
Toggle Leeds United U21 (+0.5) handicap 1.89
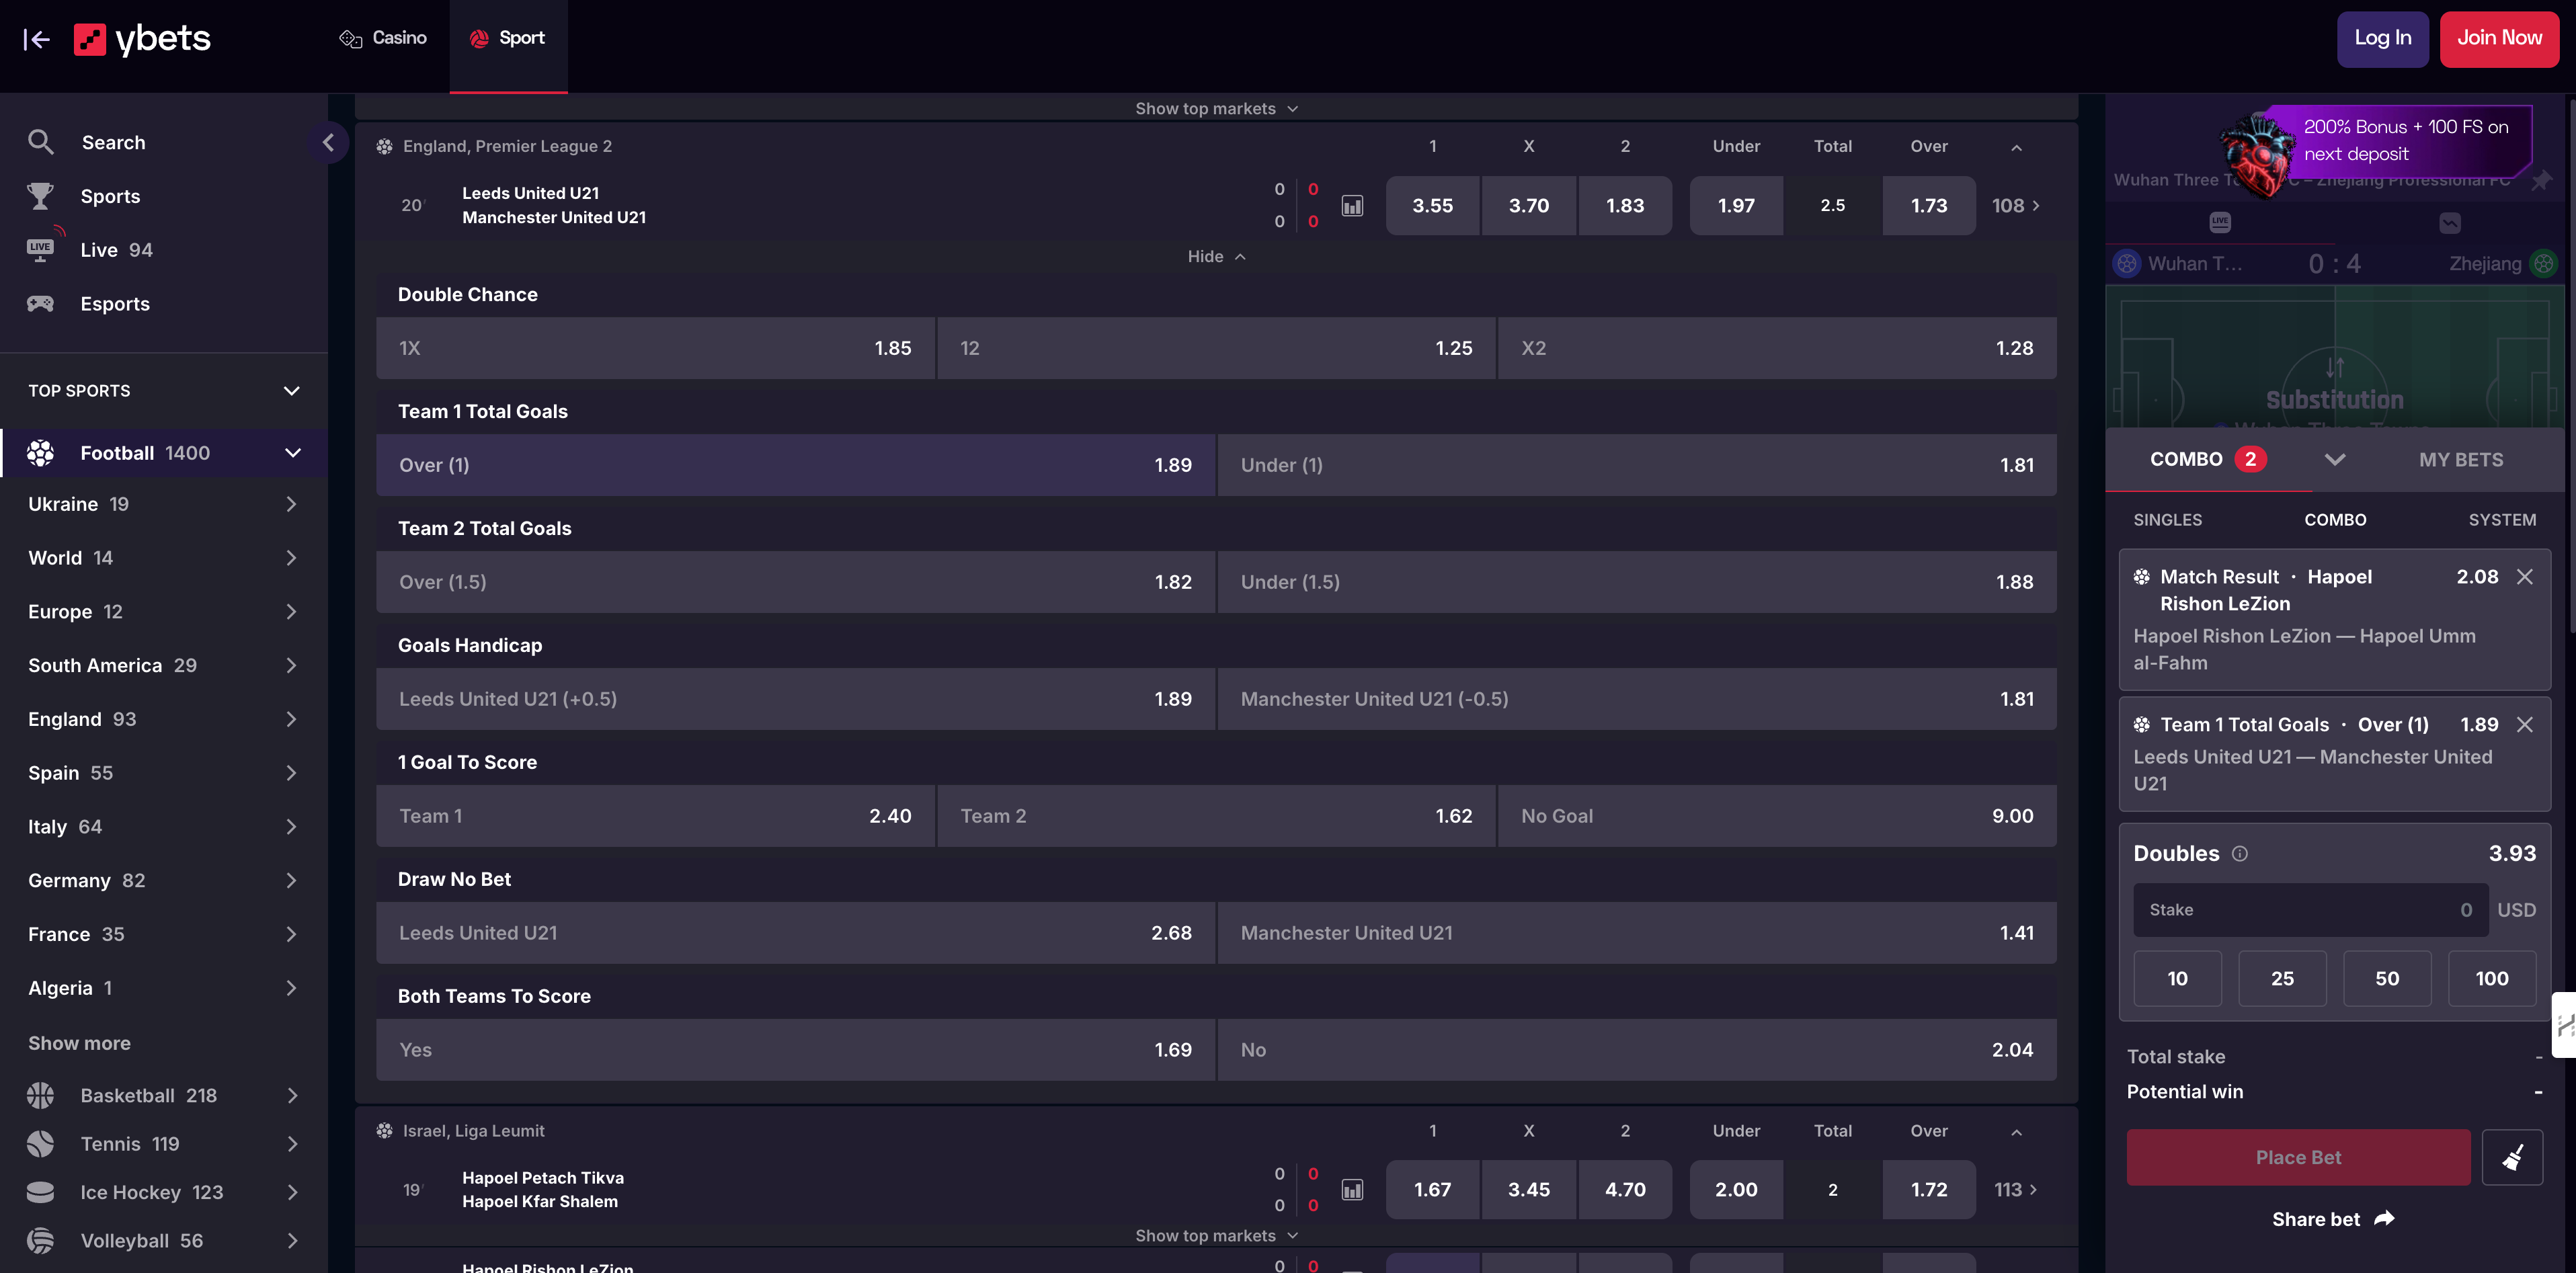(x=795, y=699)
